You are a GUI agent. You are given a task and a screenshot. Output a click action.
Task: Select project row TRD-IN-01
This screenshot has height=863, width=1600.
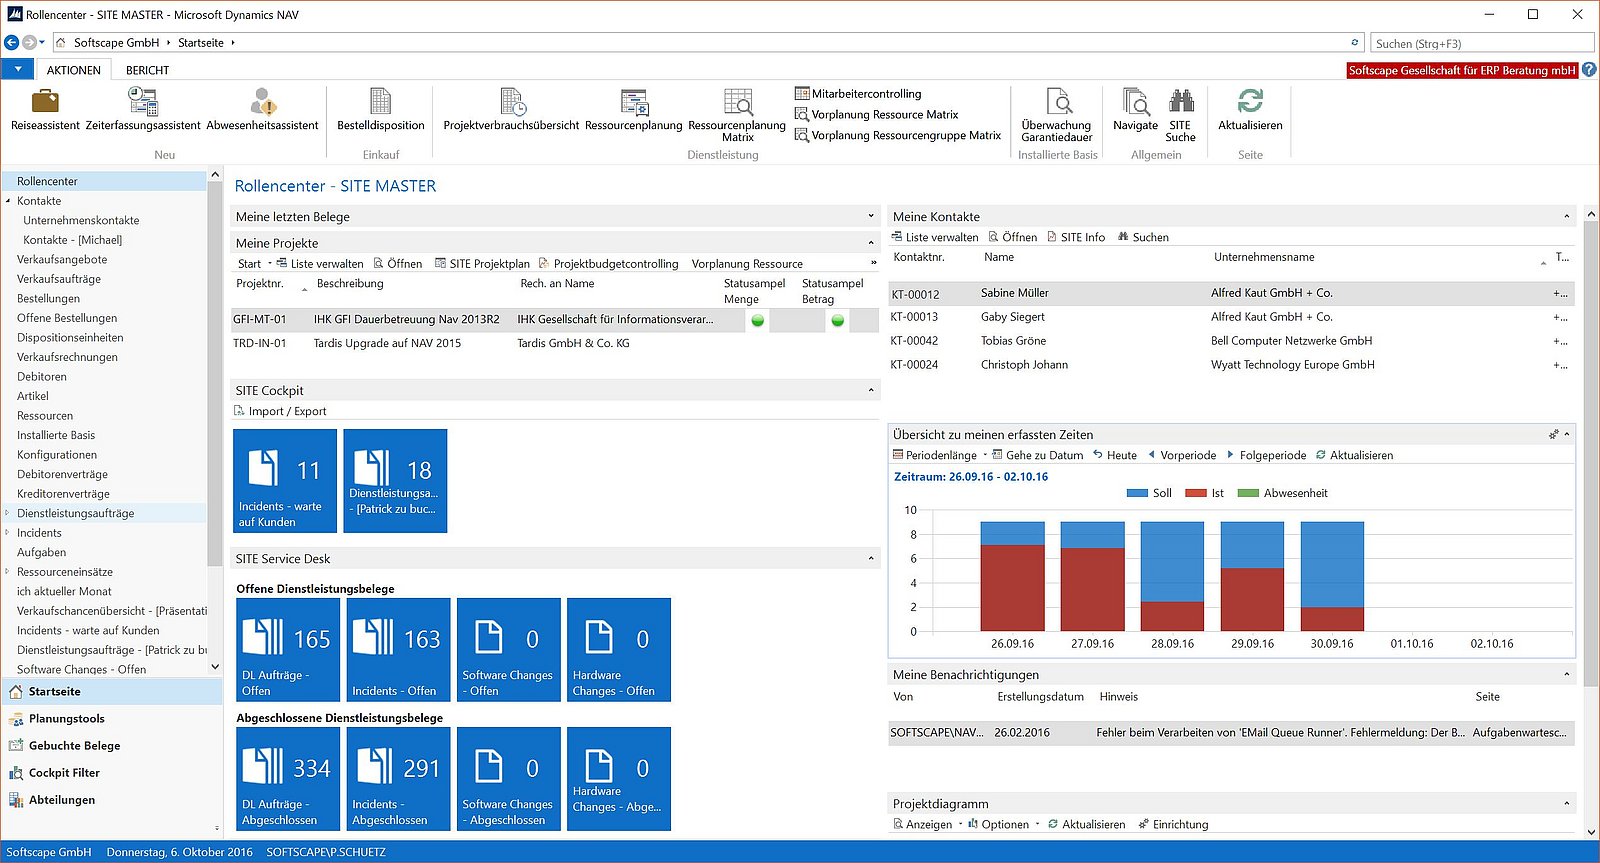[x=554, y=344]
